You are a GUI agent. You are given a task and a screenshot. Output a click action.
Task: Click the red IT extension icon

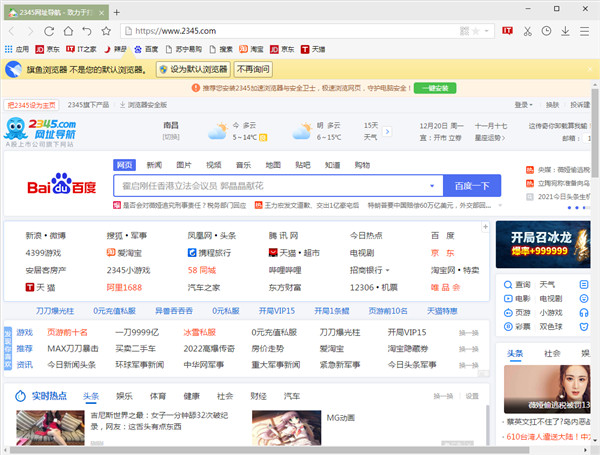(x=507, y=31)
